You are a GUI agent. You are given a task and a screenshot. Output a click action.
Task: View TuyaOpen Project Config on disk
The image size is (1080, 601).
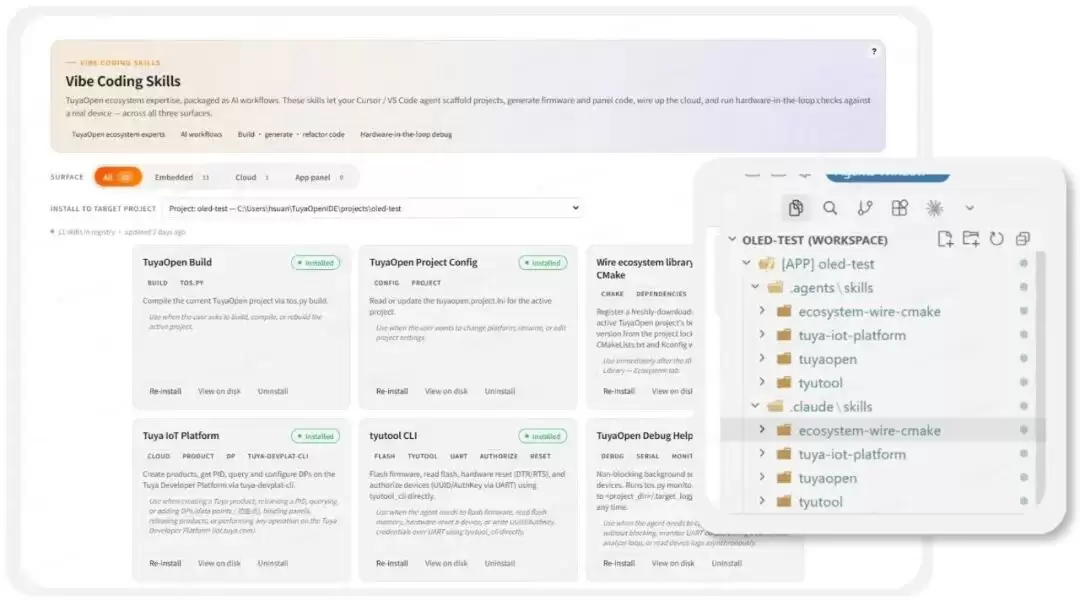pos(446,391)
